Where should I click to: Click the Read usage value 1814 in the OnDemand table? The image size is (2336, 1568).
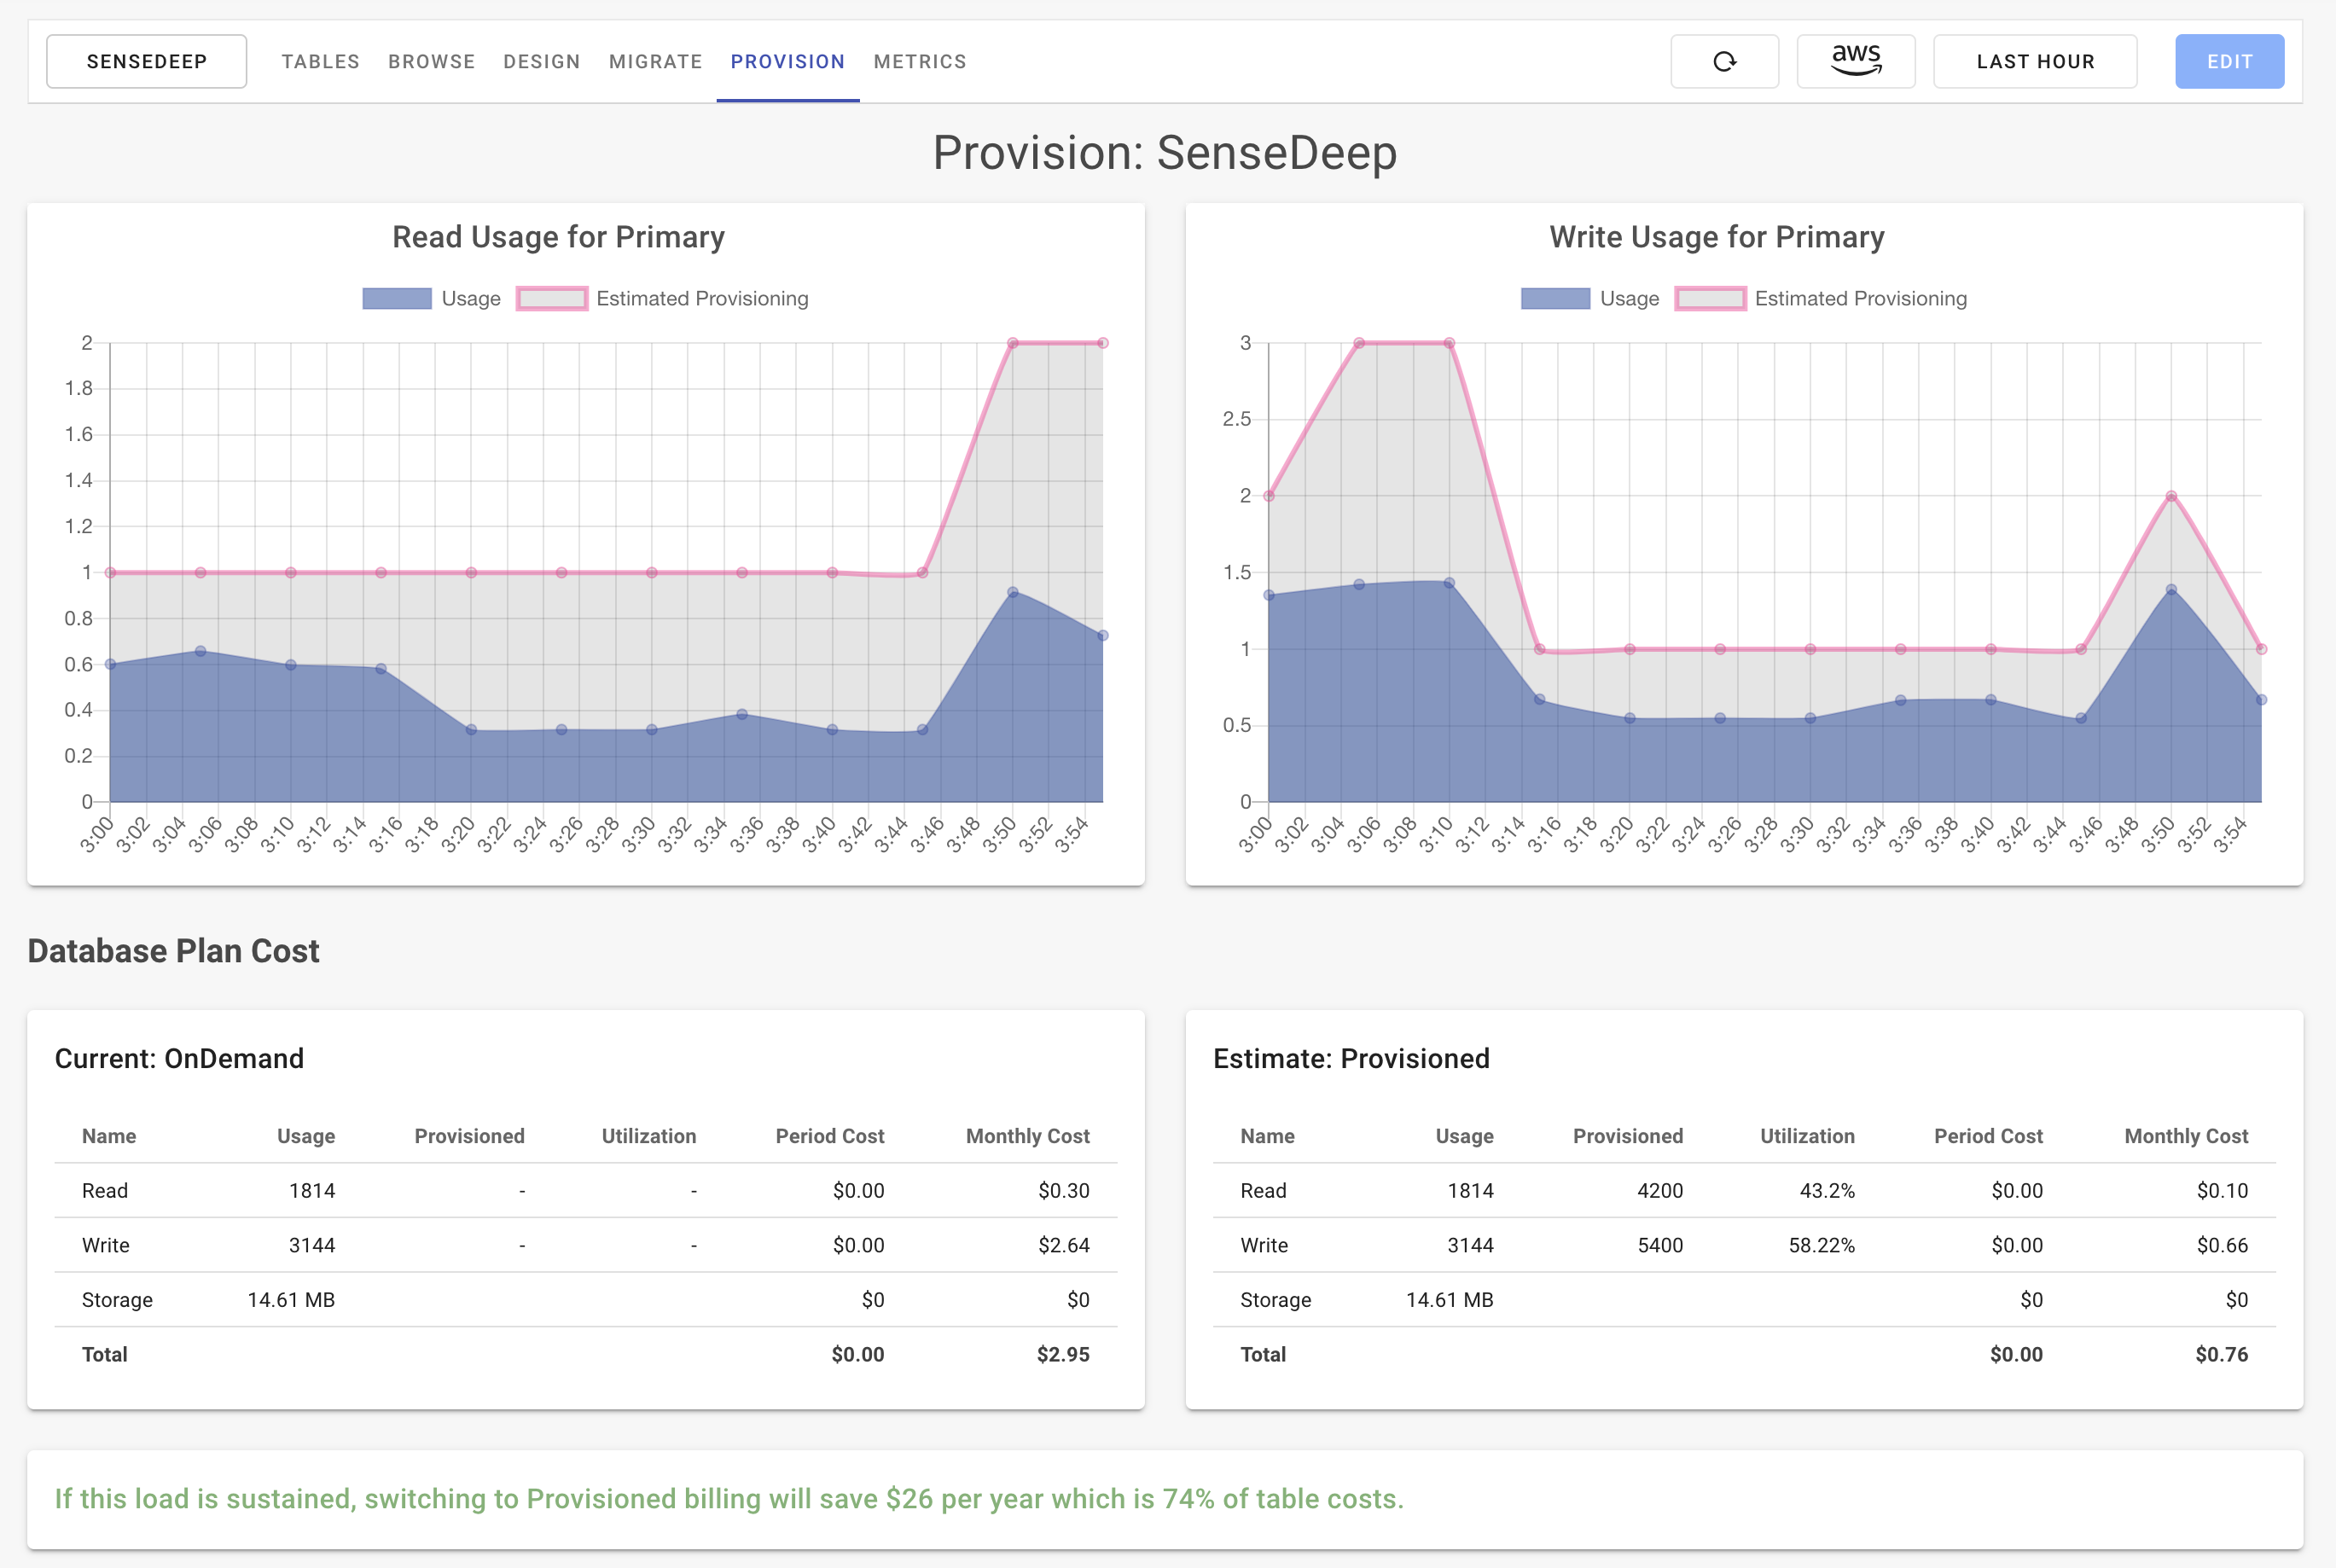(312, 1190)
